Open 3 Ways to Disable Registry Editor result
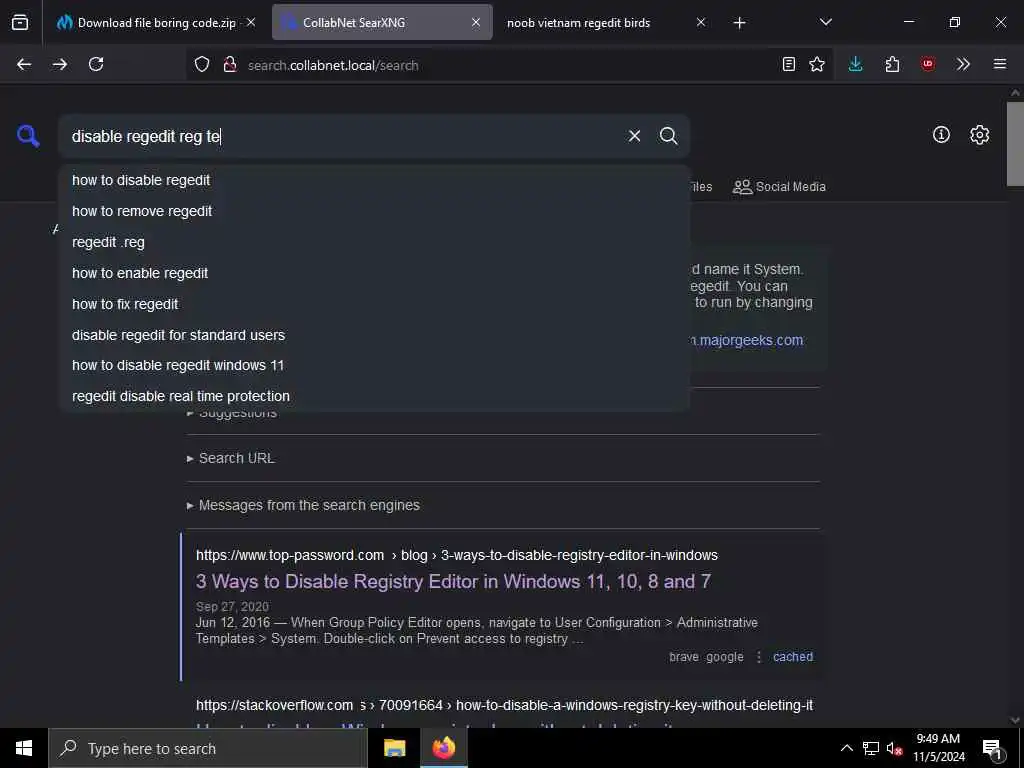Screen dimensions: 1024x768 point(453,581)
